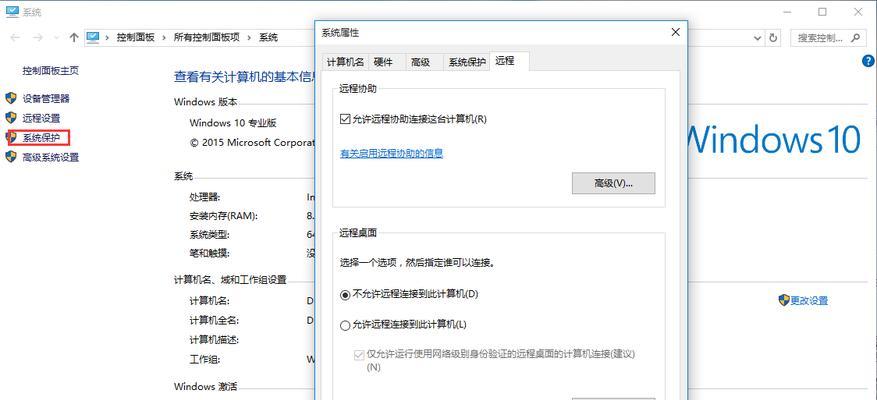
Task: Toggle 允许远程协助连接这台计算机 checkbox
Action: point(345,119)
